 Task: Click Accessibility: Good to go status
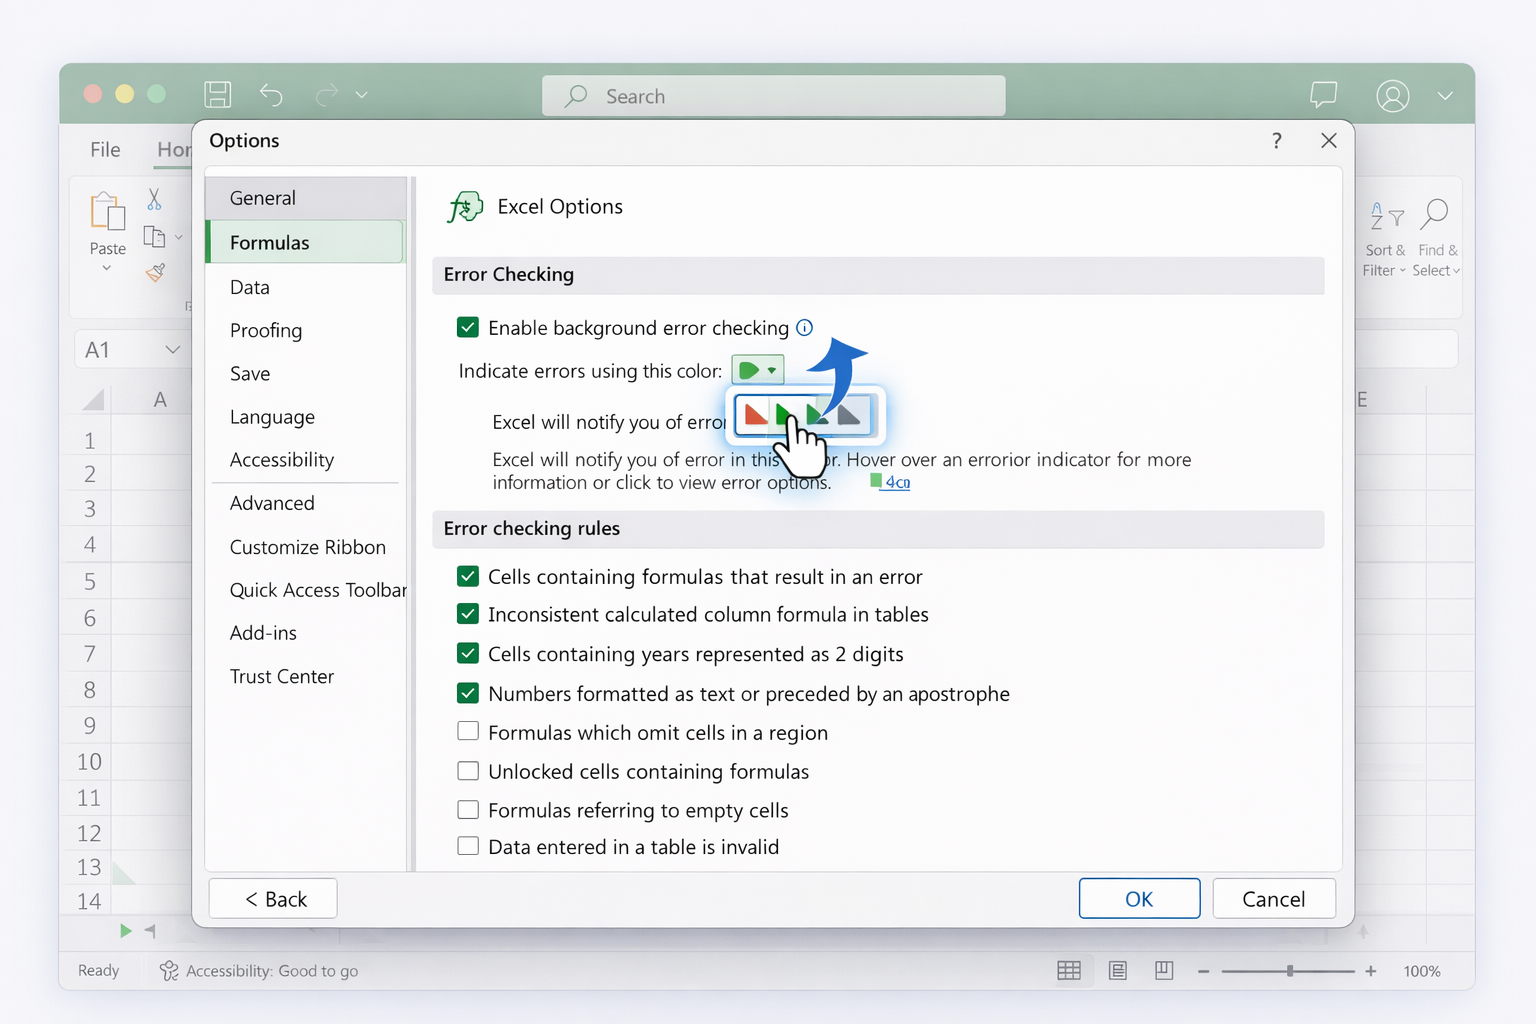(259, 971)
